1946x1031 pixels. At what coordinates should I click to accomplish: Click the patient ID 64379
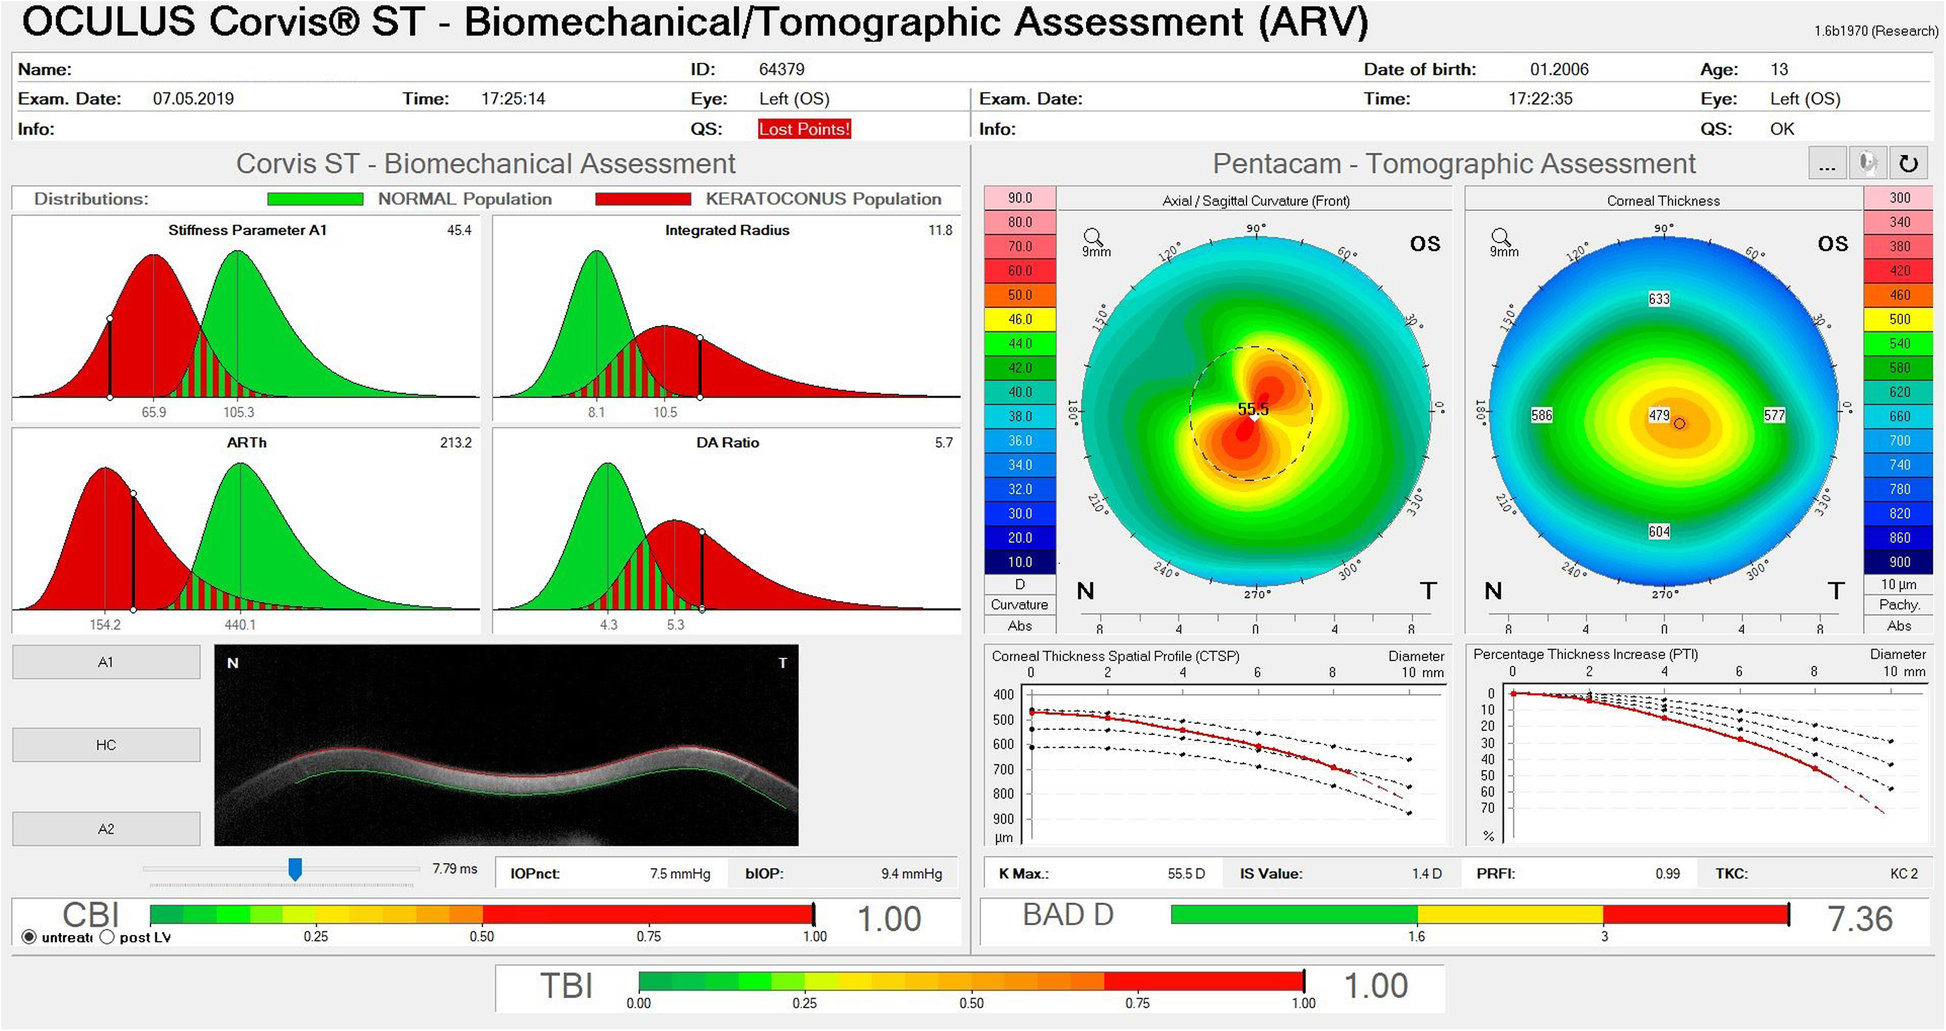point(782,69)
